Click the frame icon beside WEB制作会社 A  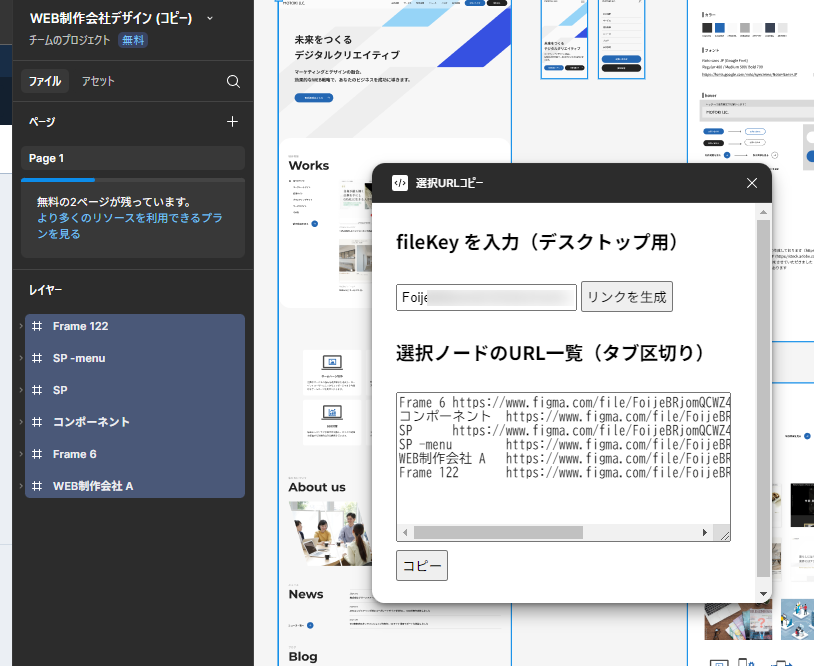[37, 486]
